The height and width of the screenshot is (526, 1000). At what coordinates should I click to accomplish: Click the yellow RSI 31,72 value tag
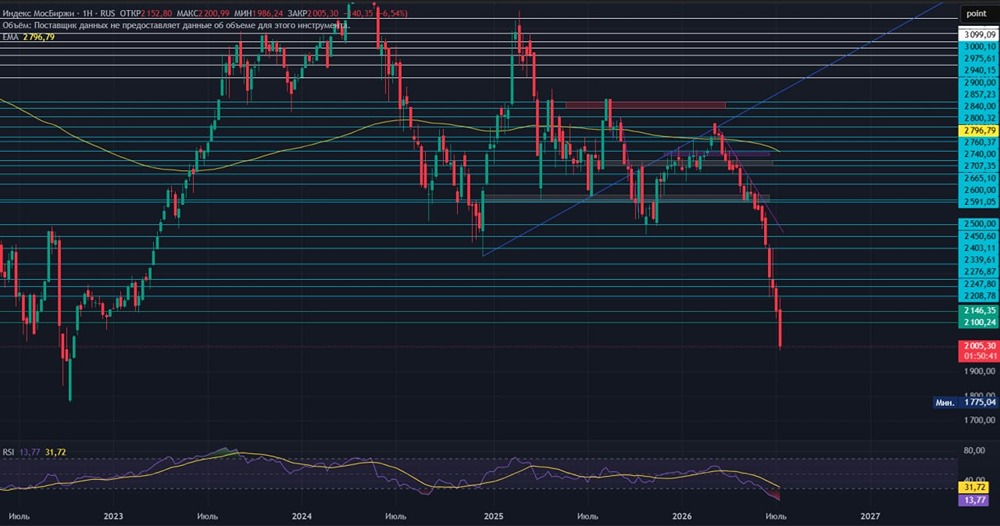pyautogui.click(x=974, y=488)
